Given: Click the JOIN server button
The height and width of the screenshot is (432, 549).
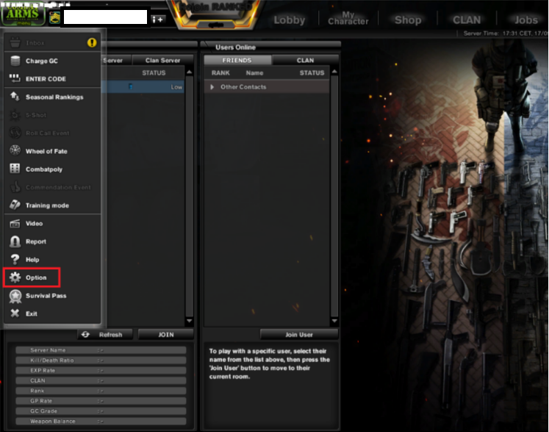Looking at the screenshot, I should pos(166,335).
